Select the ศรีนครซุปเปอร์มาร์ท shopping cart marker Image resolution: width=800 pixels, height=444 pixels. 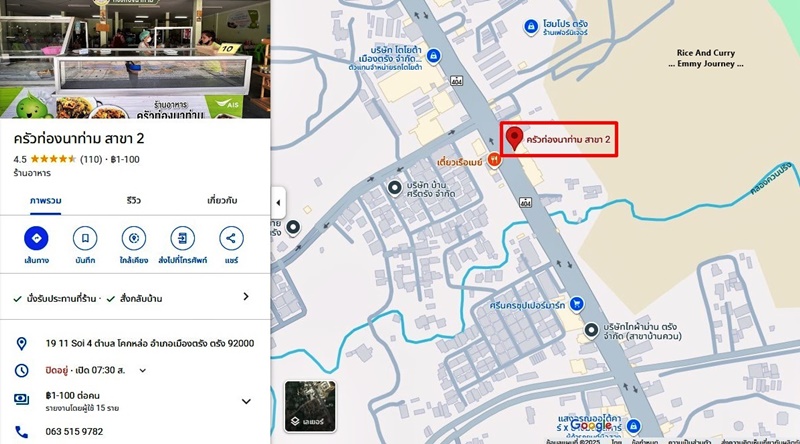pyautogui.click(x=577, y=304)
